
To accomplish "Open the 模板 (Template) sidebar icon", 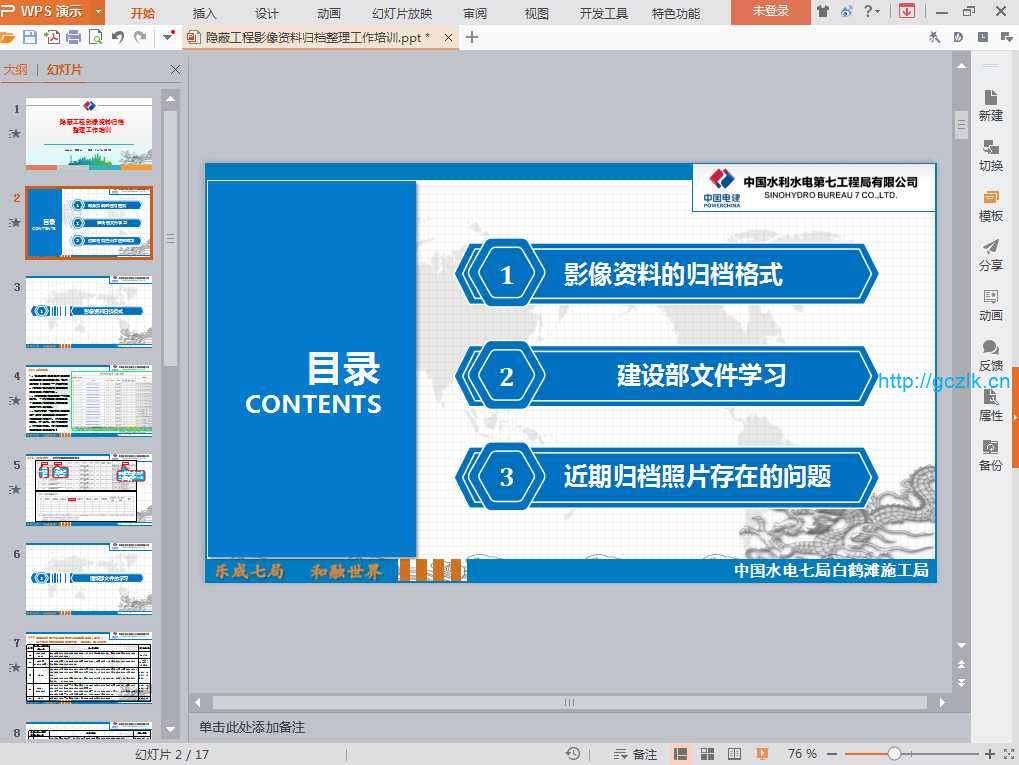I will (990, 205).
